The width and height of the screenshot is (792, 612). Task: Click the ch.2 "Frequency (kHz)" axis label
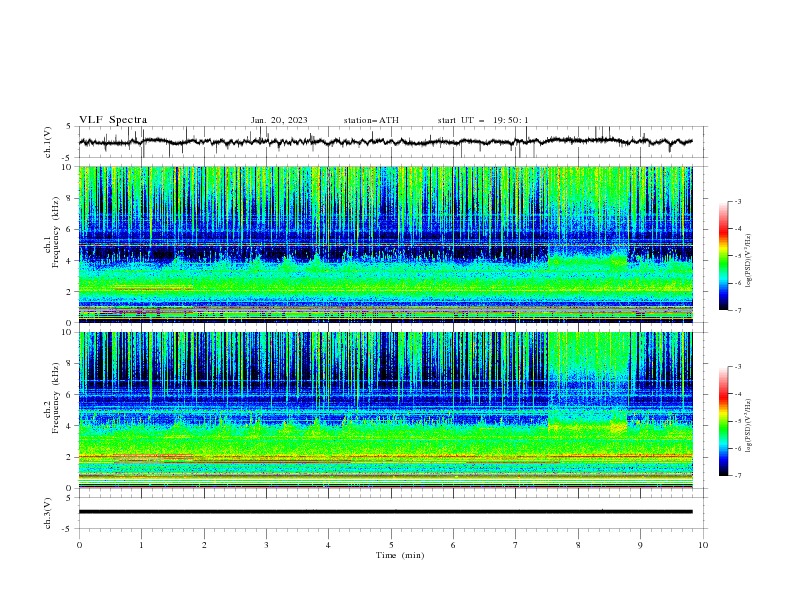click(56, 398)
